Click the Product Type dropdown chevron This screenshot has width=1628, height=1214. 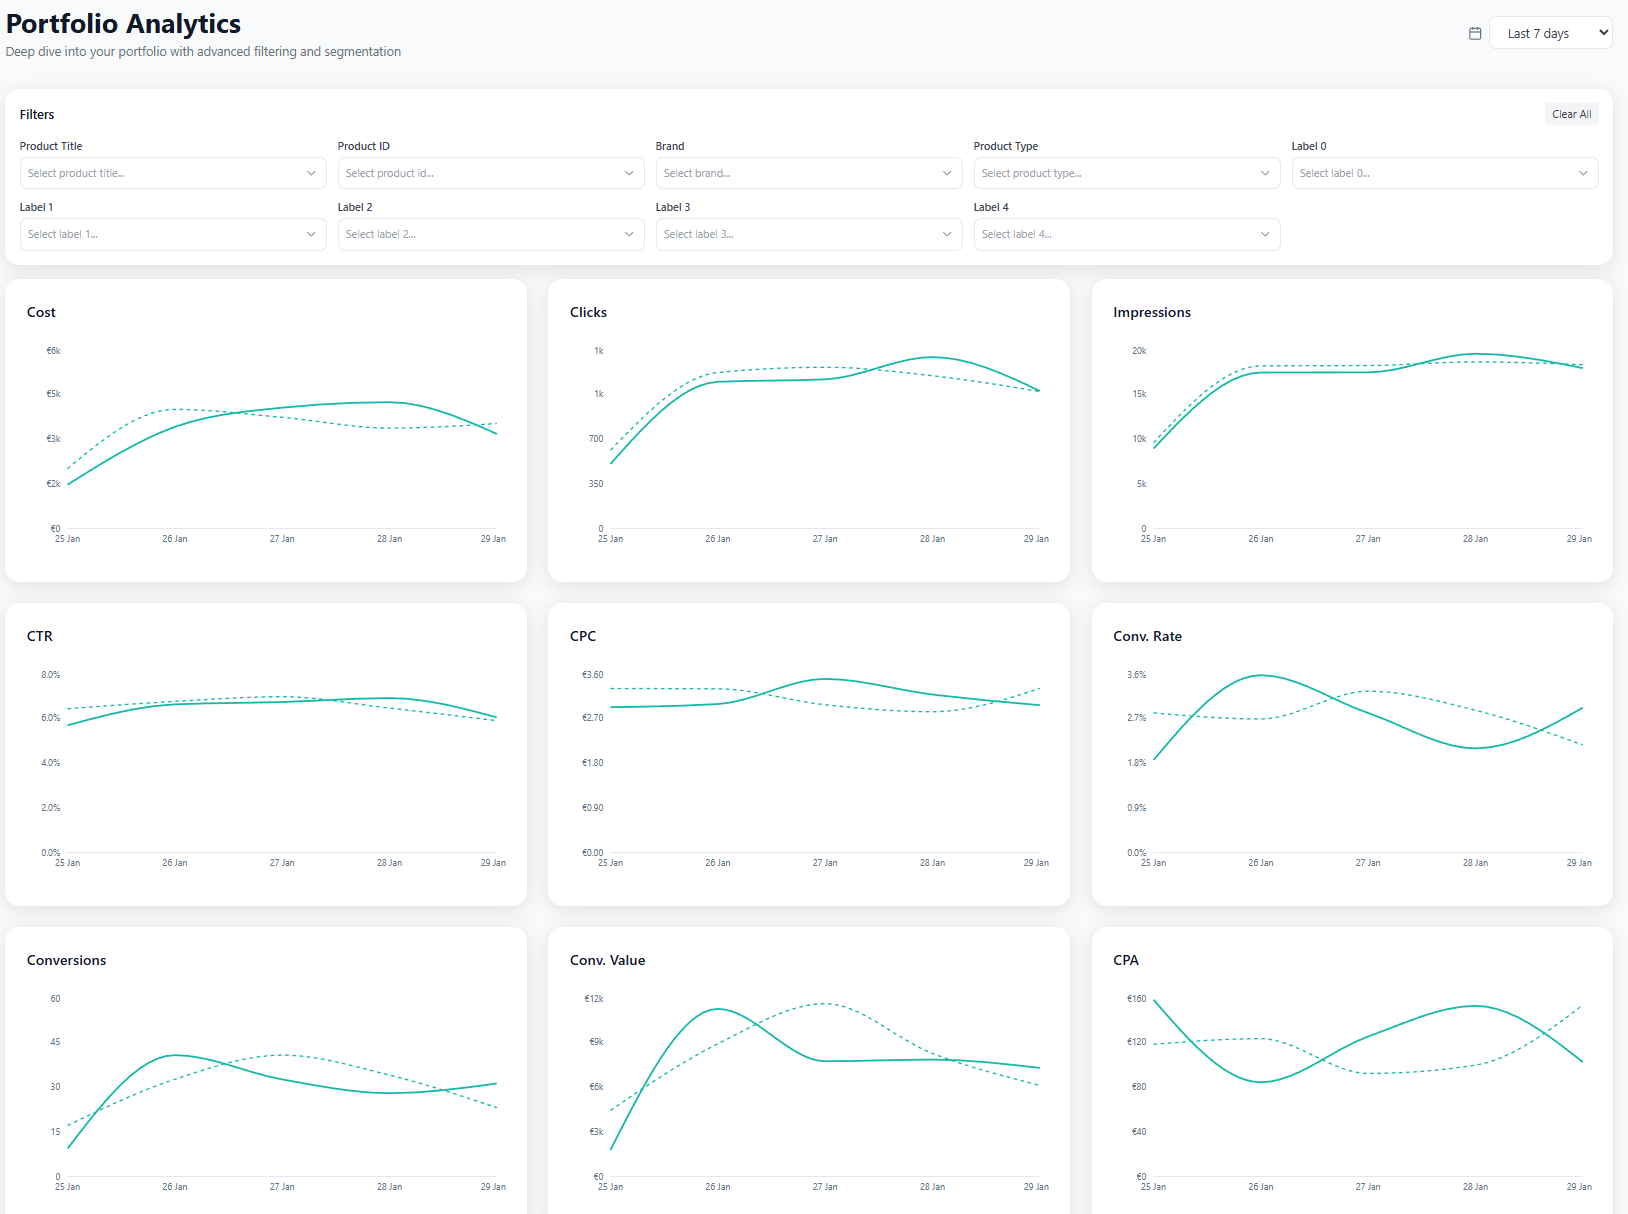[x=1265, y=172]
